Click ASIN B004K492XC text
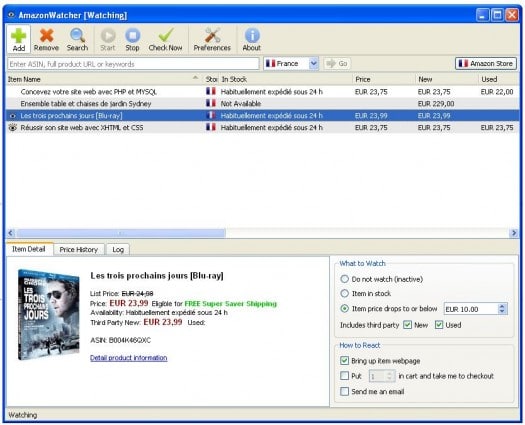The image size is (525, 425). point(121,340)
